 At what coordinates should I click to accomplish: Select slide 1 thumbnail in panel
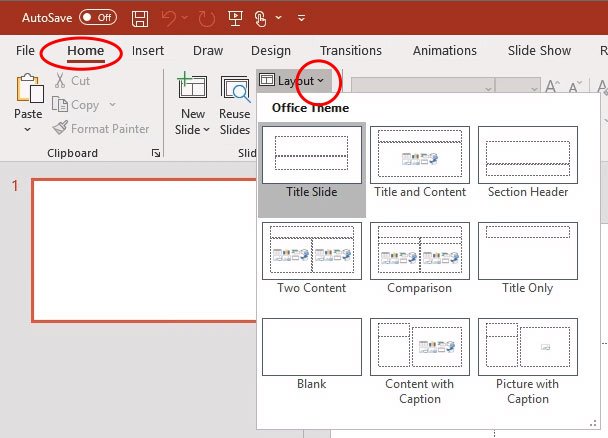pyautogui.click(x=145, y=250)
